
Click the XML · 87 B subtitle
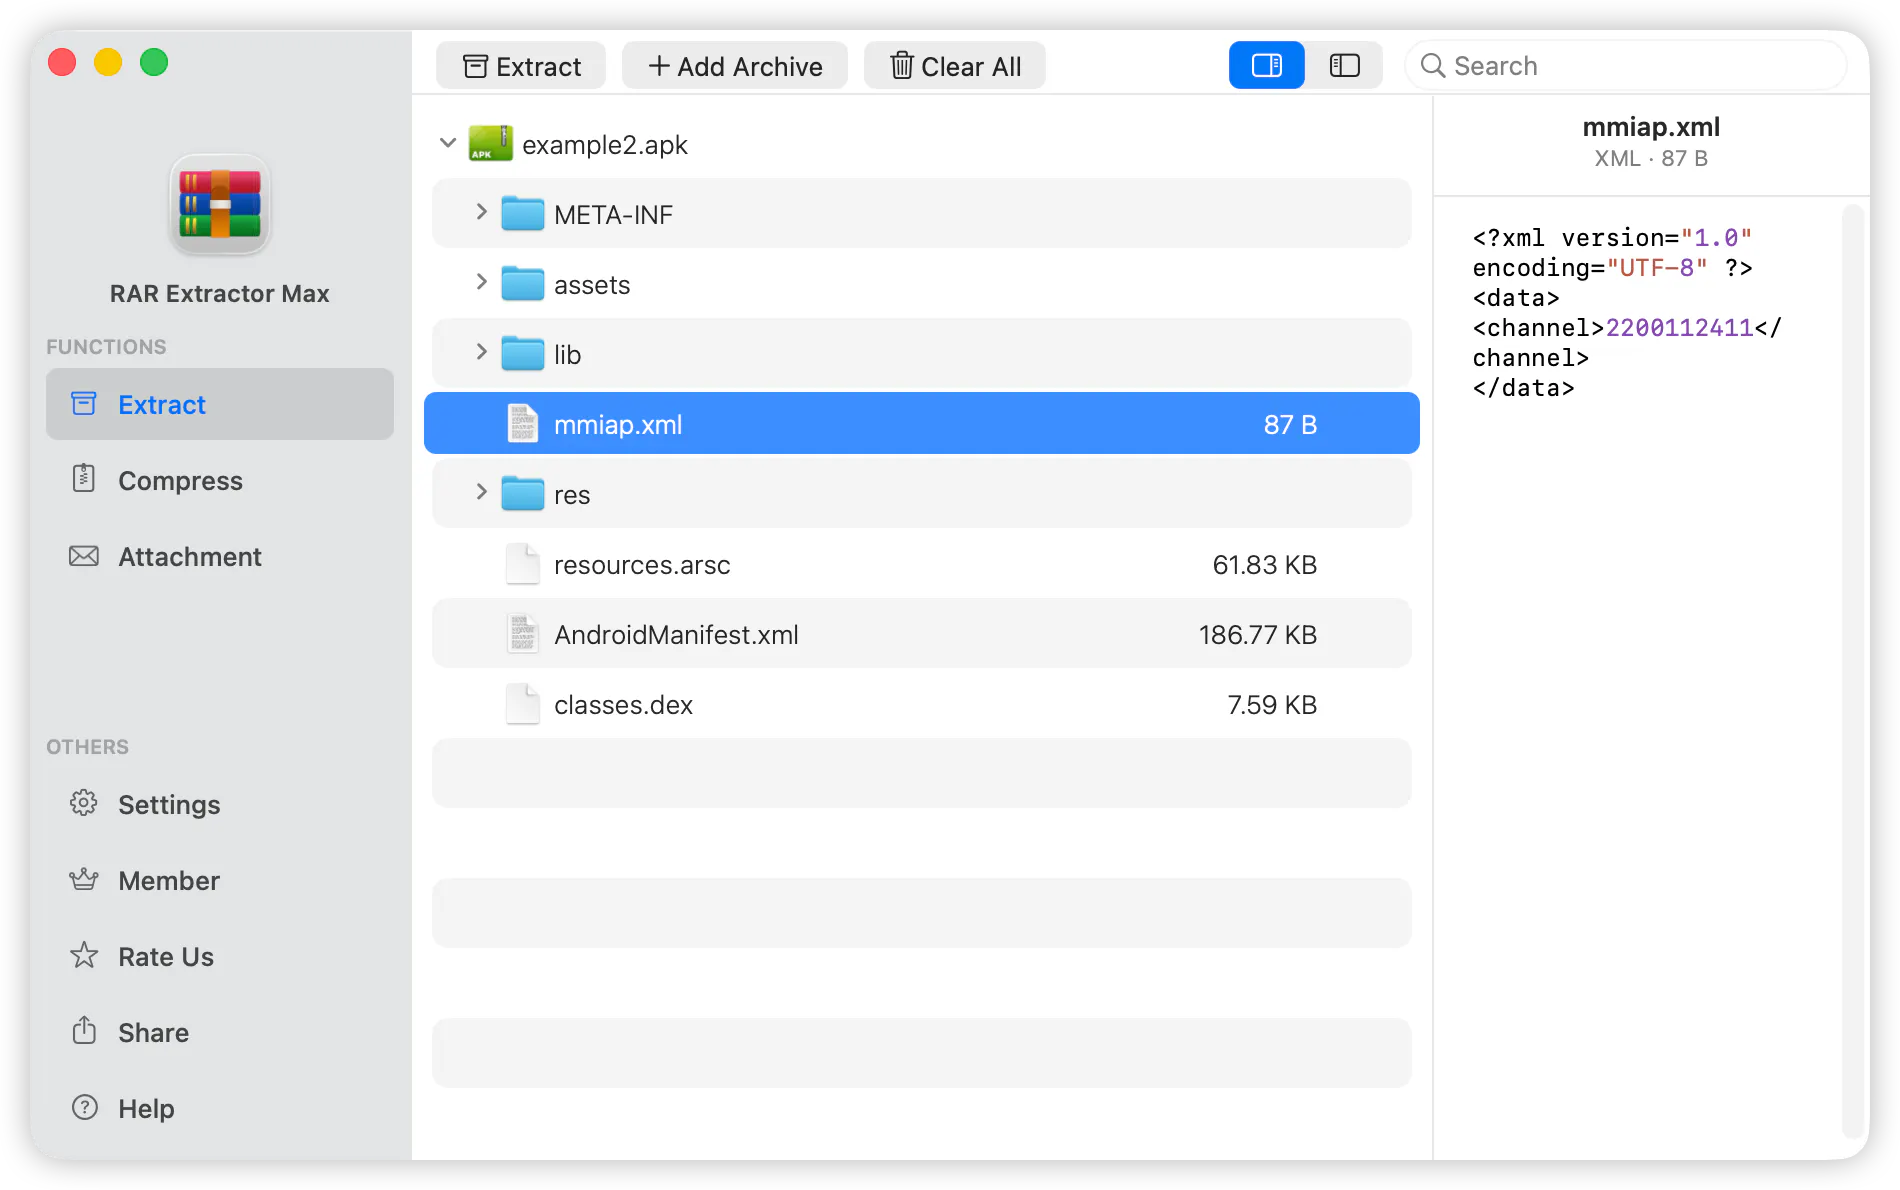pos(1651,158)
